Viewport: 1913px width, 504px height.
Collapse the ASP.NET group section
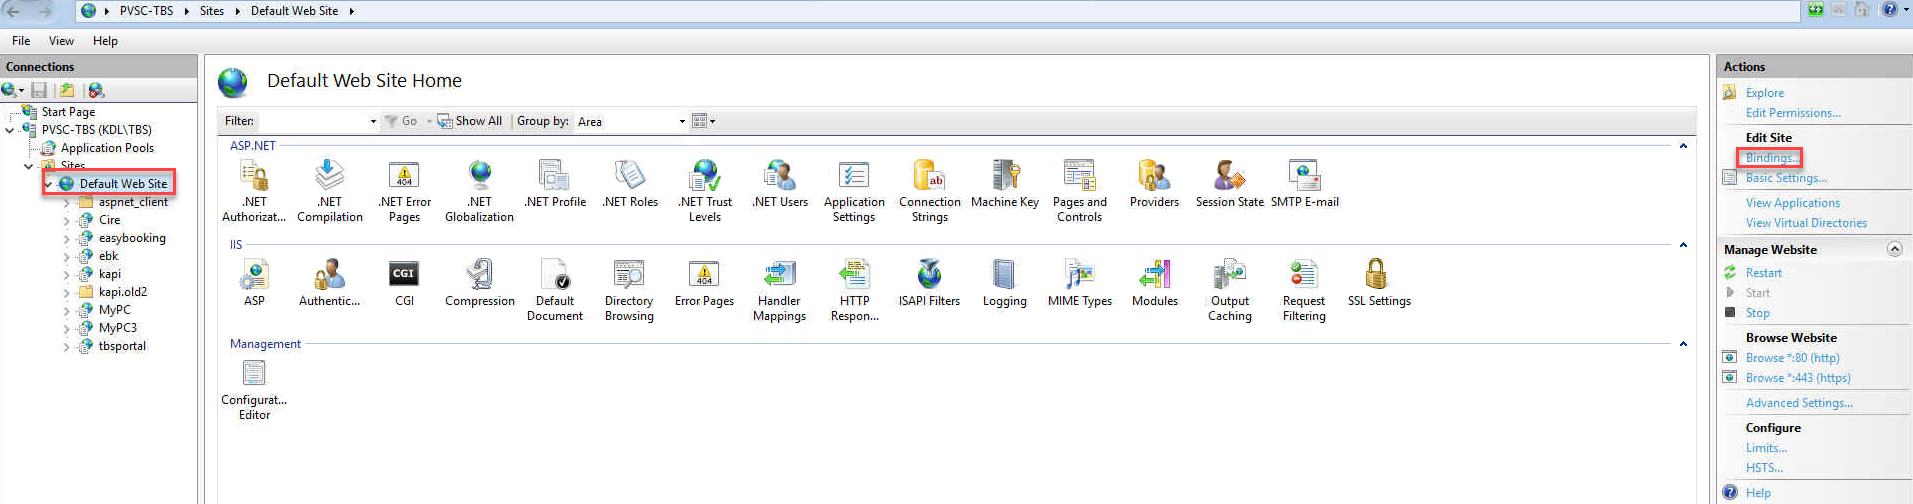1683,146
